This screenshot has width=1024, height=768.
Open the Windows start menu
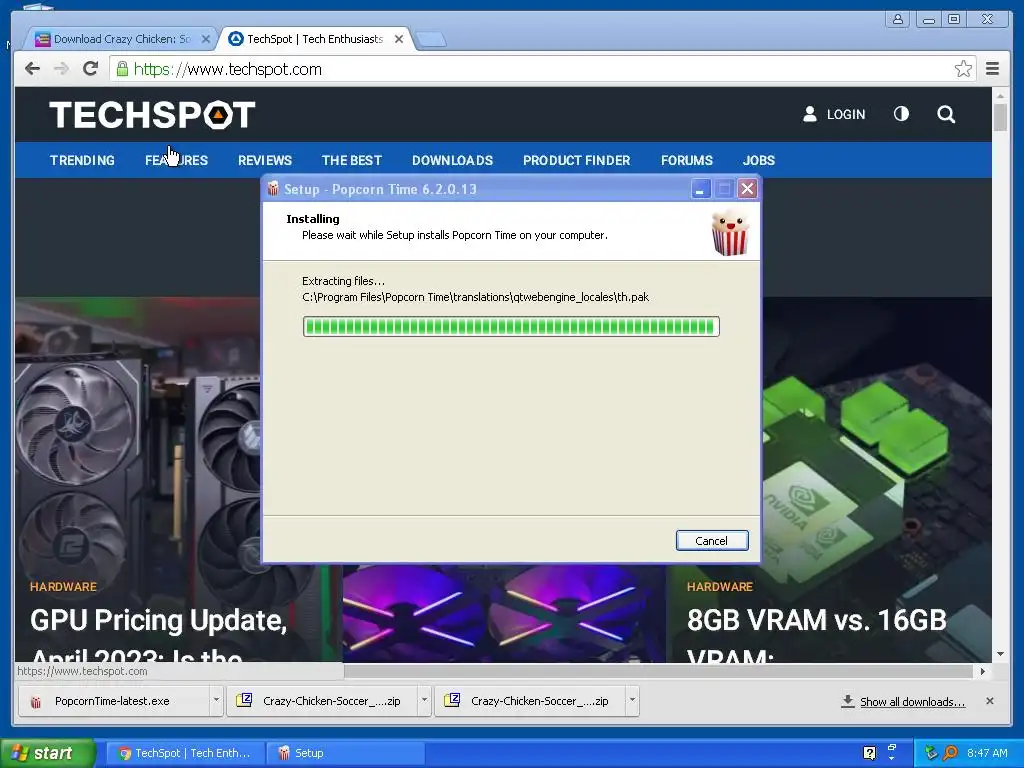(48, 753)
